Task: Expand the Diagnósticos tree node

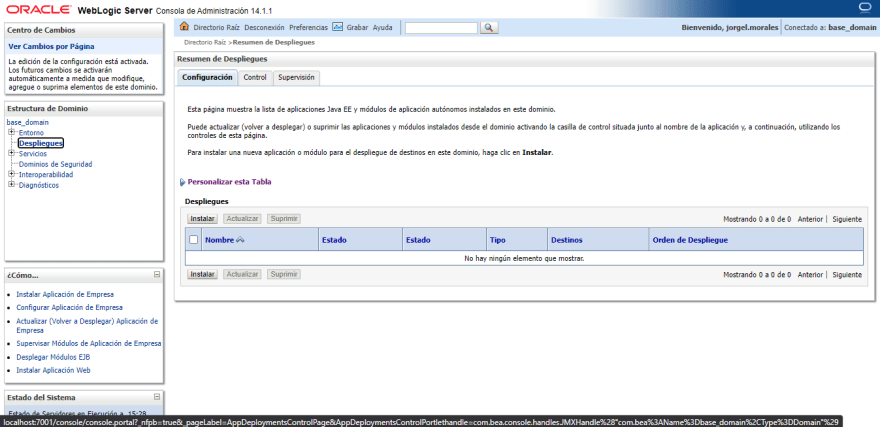Action: 11,185
